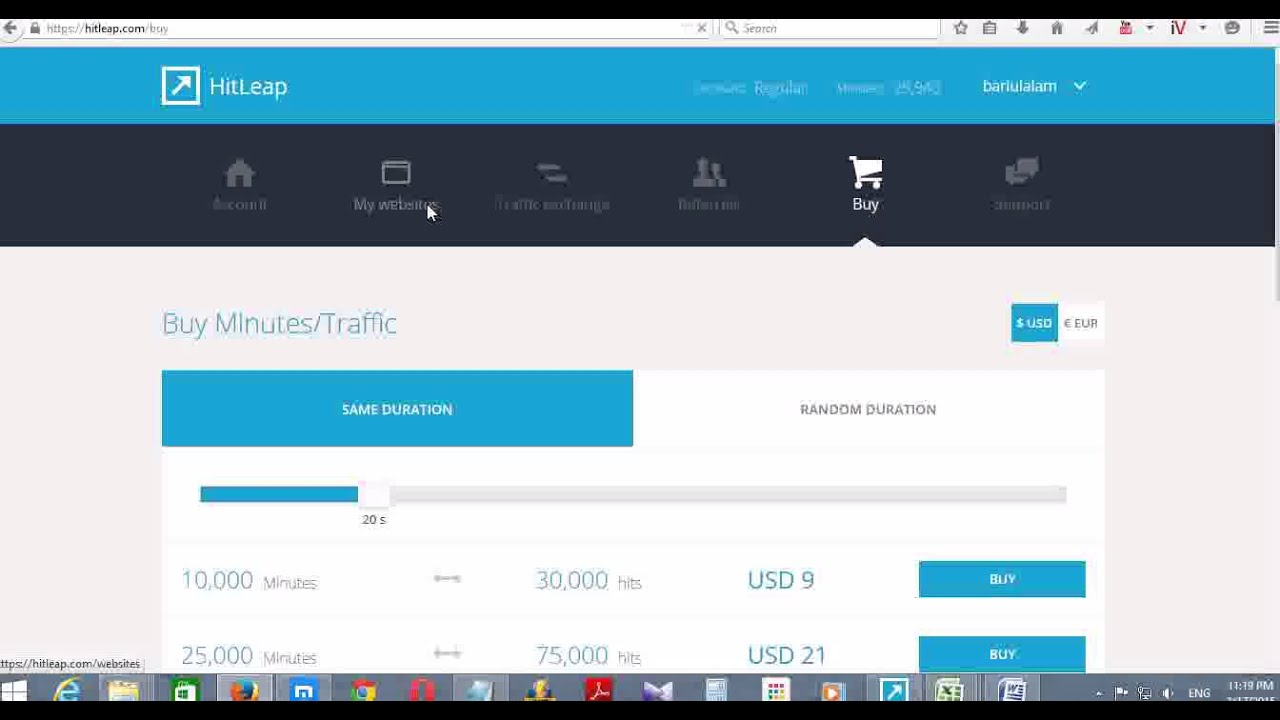Go to the Traffic exchange section
The image size is (1280, 720).
[x=552, y=186]
